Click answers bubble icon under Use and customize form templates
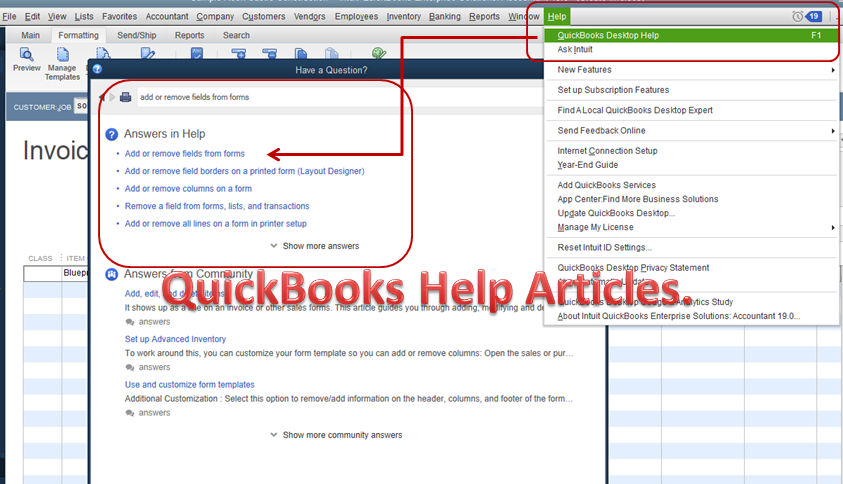843x484 pixels. click(130, 413)
